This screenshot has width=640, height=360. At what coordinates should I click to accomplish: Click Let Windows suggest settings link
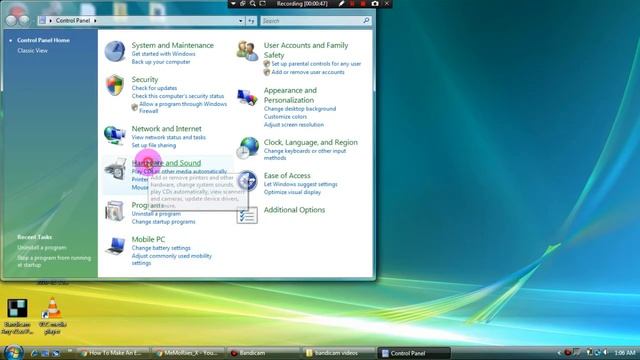[x=300, y=184]
